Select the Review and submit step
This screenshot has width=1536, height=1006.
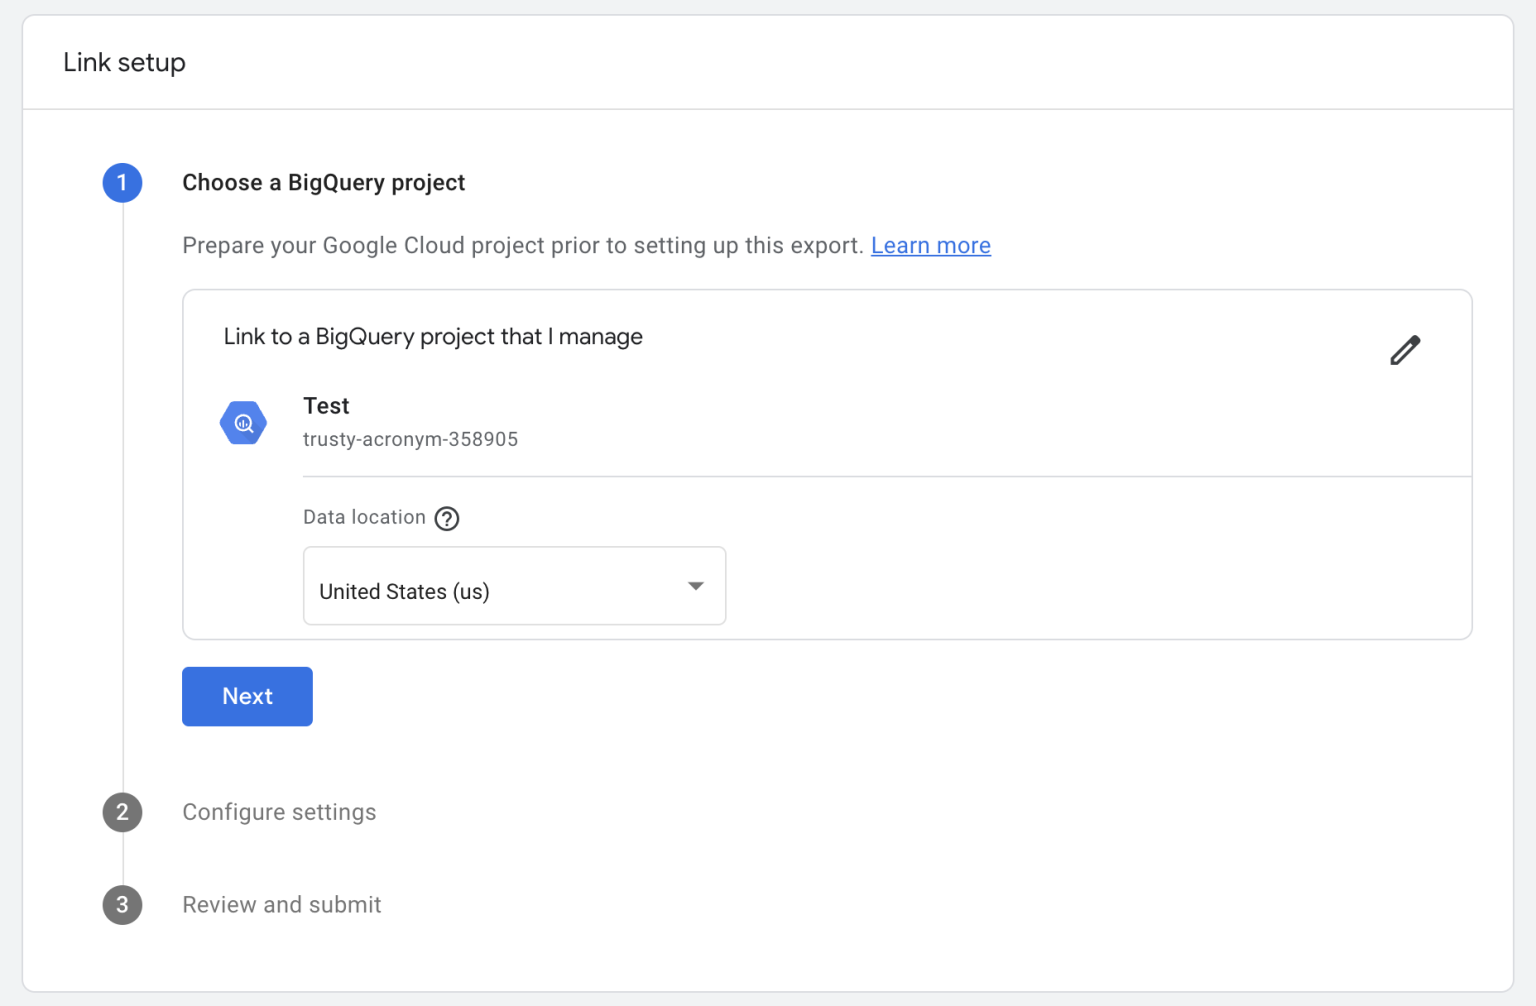pyautogui.click(x=282, y=905)
